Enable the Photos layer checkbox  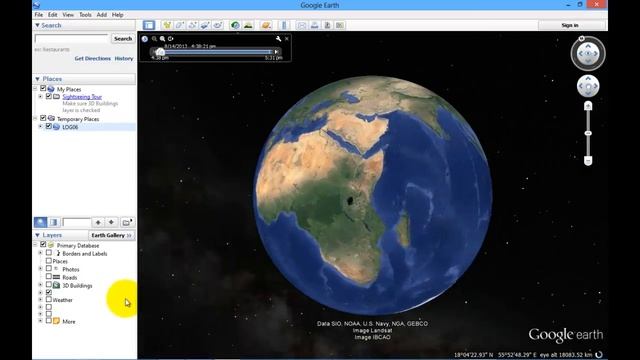pyautogui.click(x=49, y=269)
